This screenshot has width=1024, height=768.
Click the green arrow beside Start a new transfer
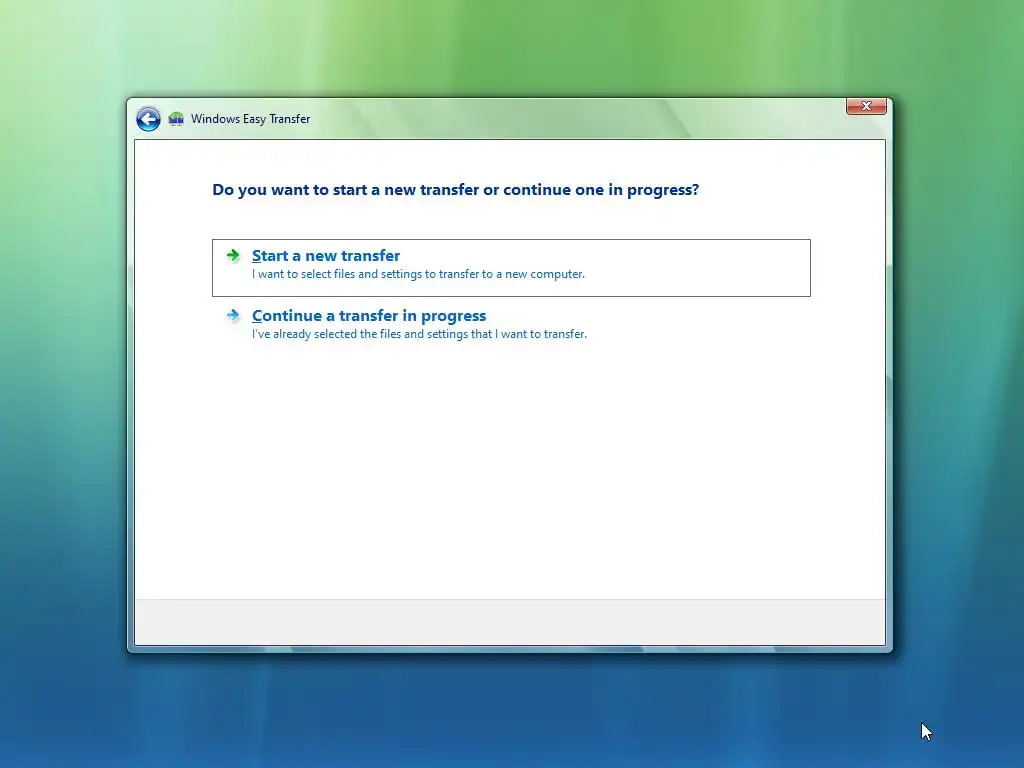[x=232, y=255]
